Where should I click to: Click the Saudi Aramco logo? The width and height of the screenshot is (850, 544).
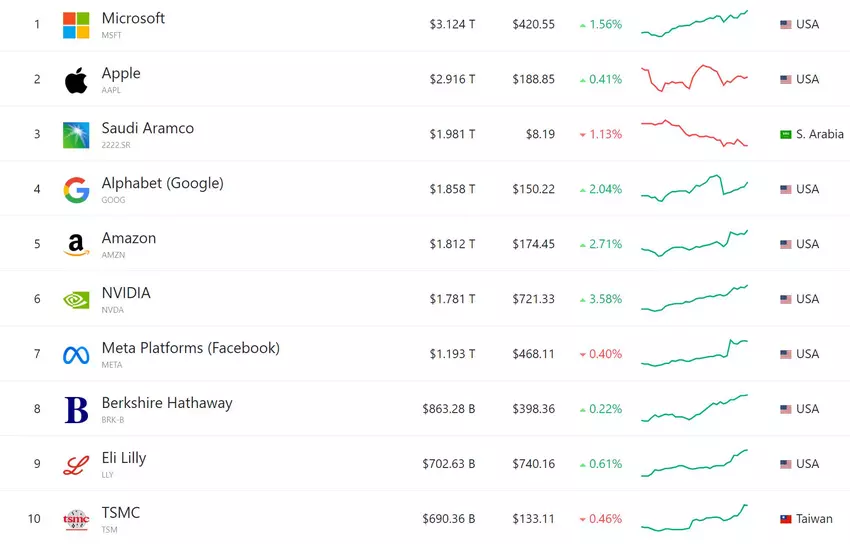[x=76, y=135]
